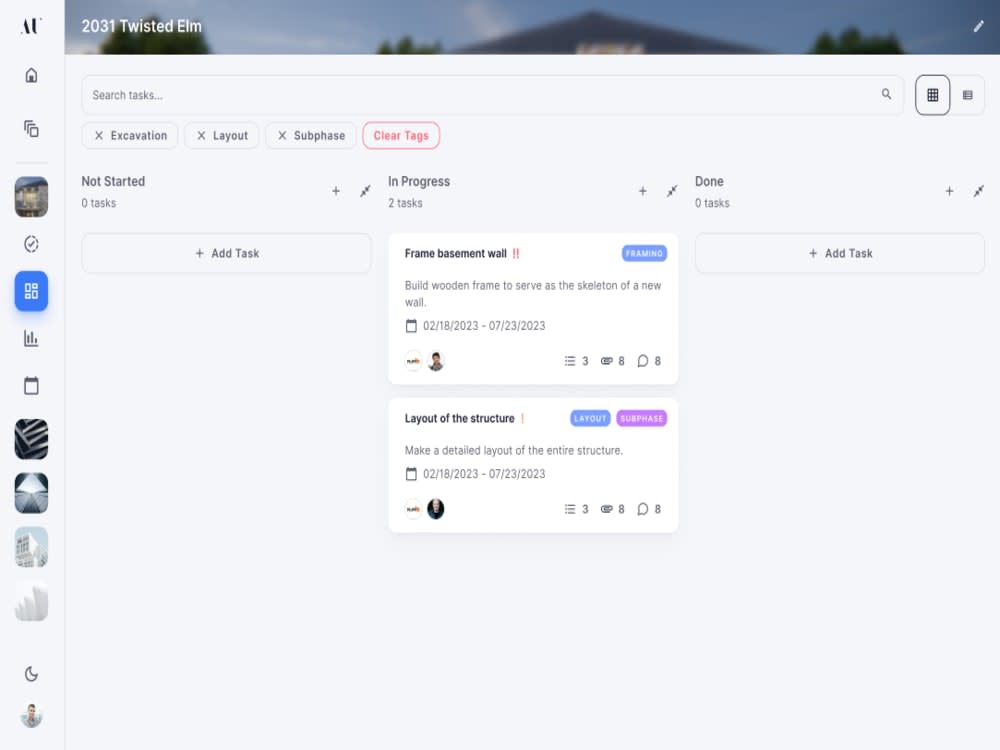Image resolution: width=1000 pixels, height=750 pixels.
Task: Focus the Search tasks input field
Action: tap(492, 95)
